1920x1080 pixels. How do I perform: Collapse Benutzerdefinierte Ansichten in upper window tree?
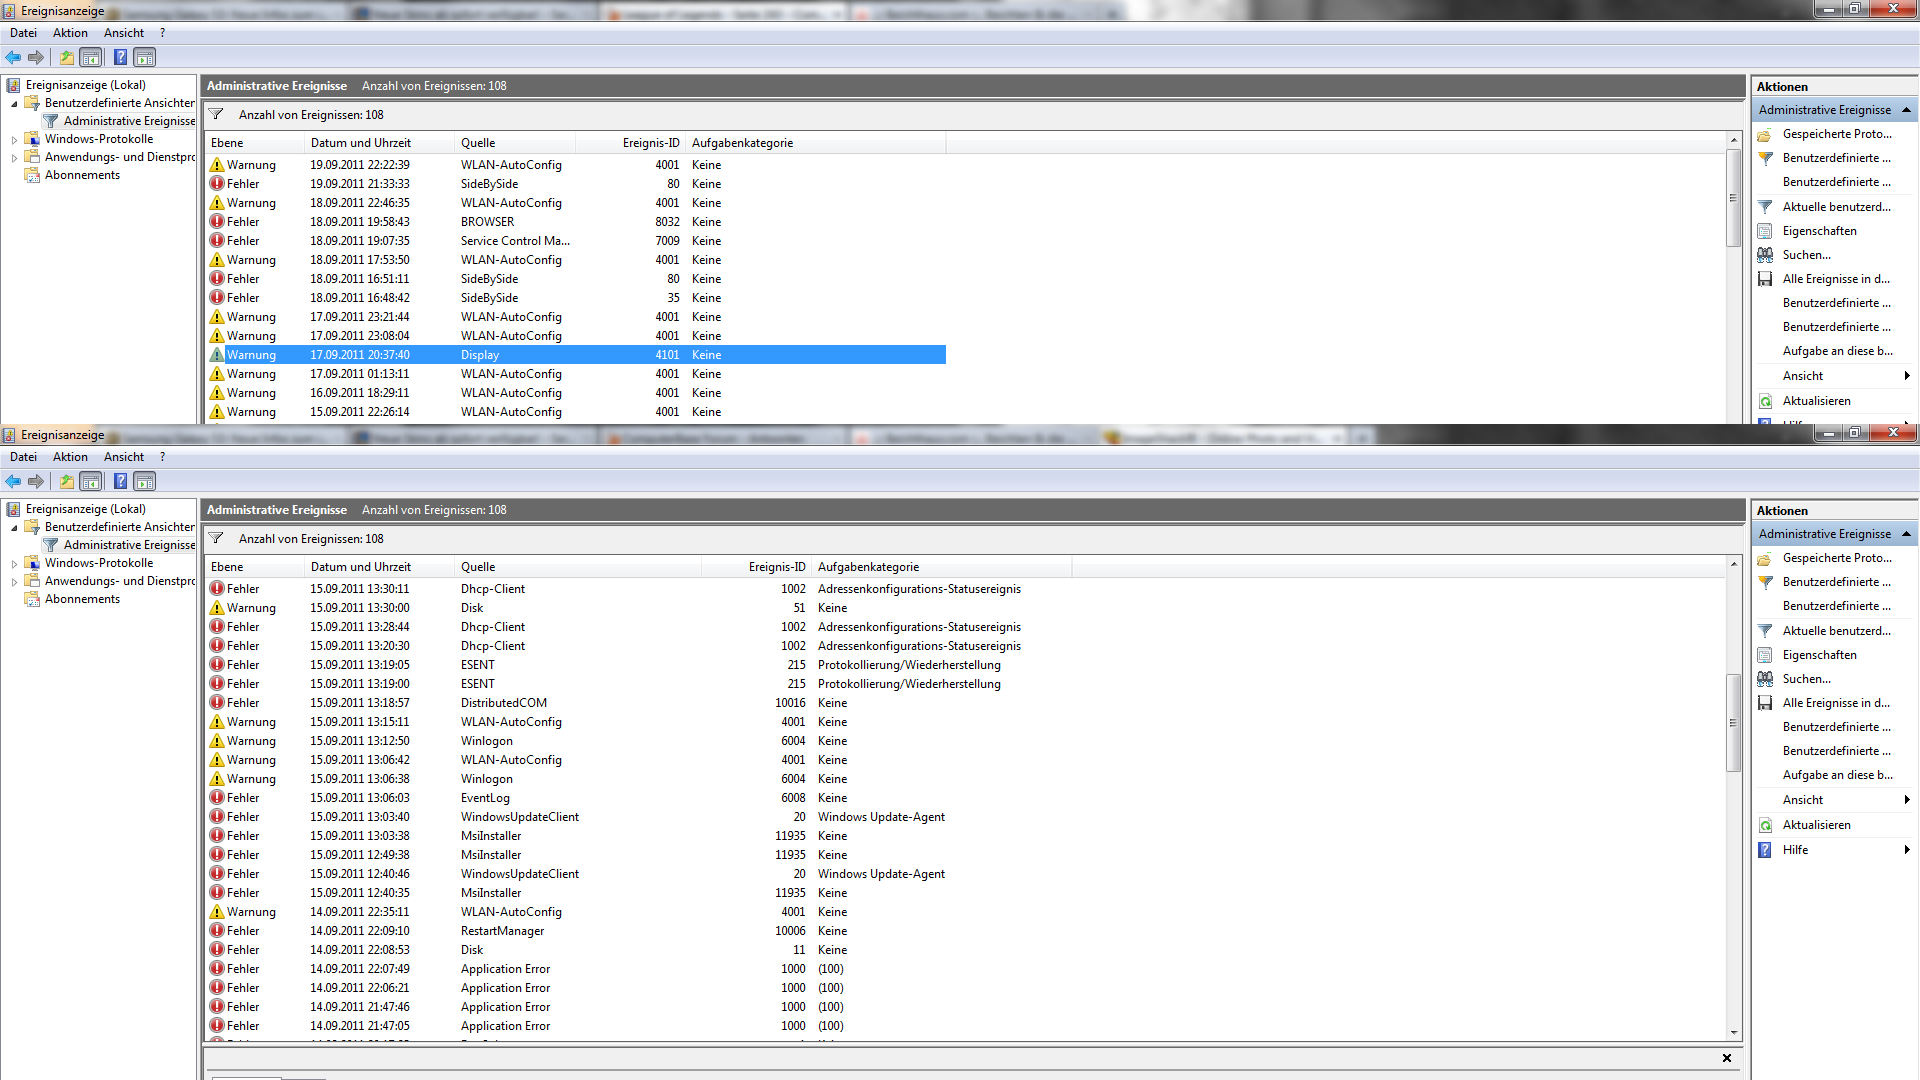pyautogui.click(x=14, y=104)
